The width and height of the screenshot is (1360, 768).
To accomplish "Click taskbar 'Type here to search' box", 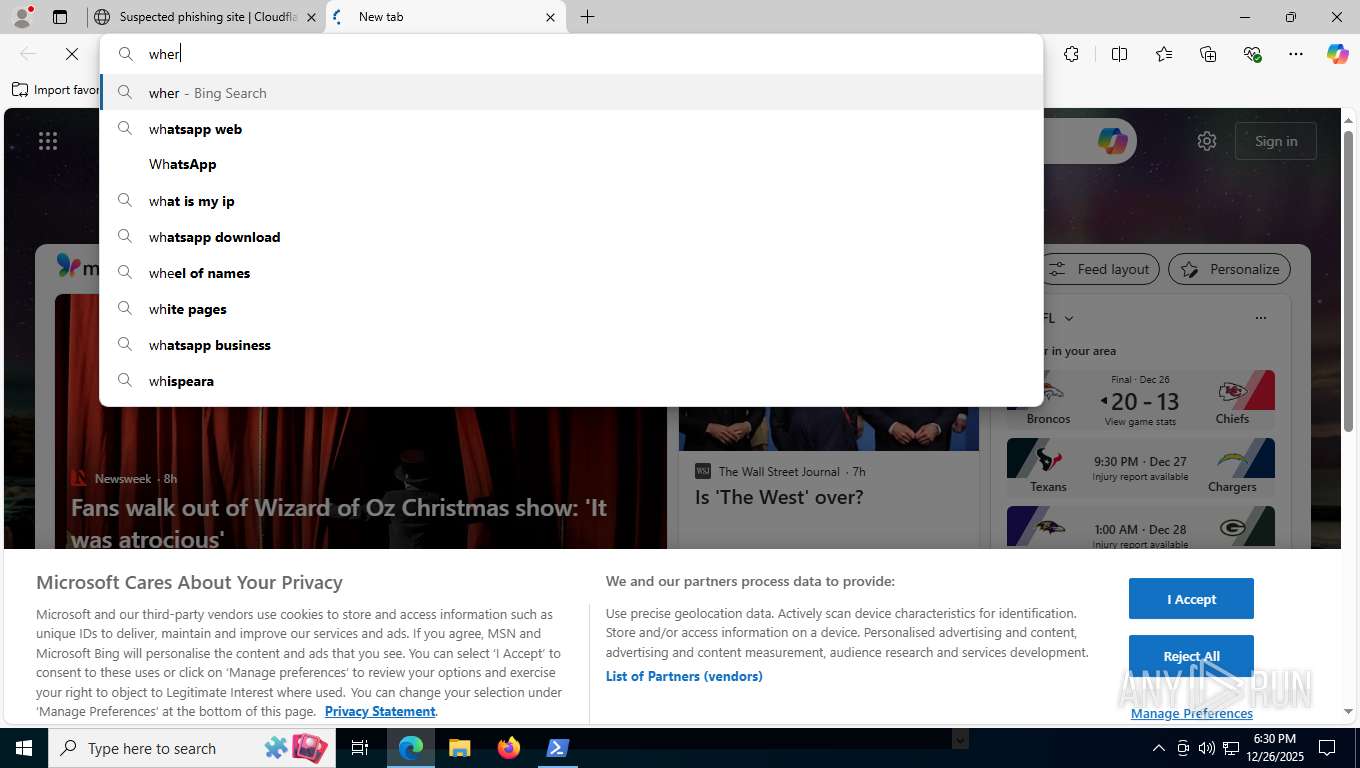I will click(190, 748).
